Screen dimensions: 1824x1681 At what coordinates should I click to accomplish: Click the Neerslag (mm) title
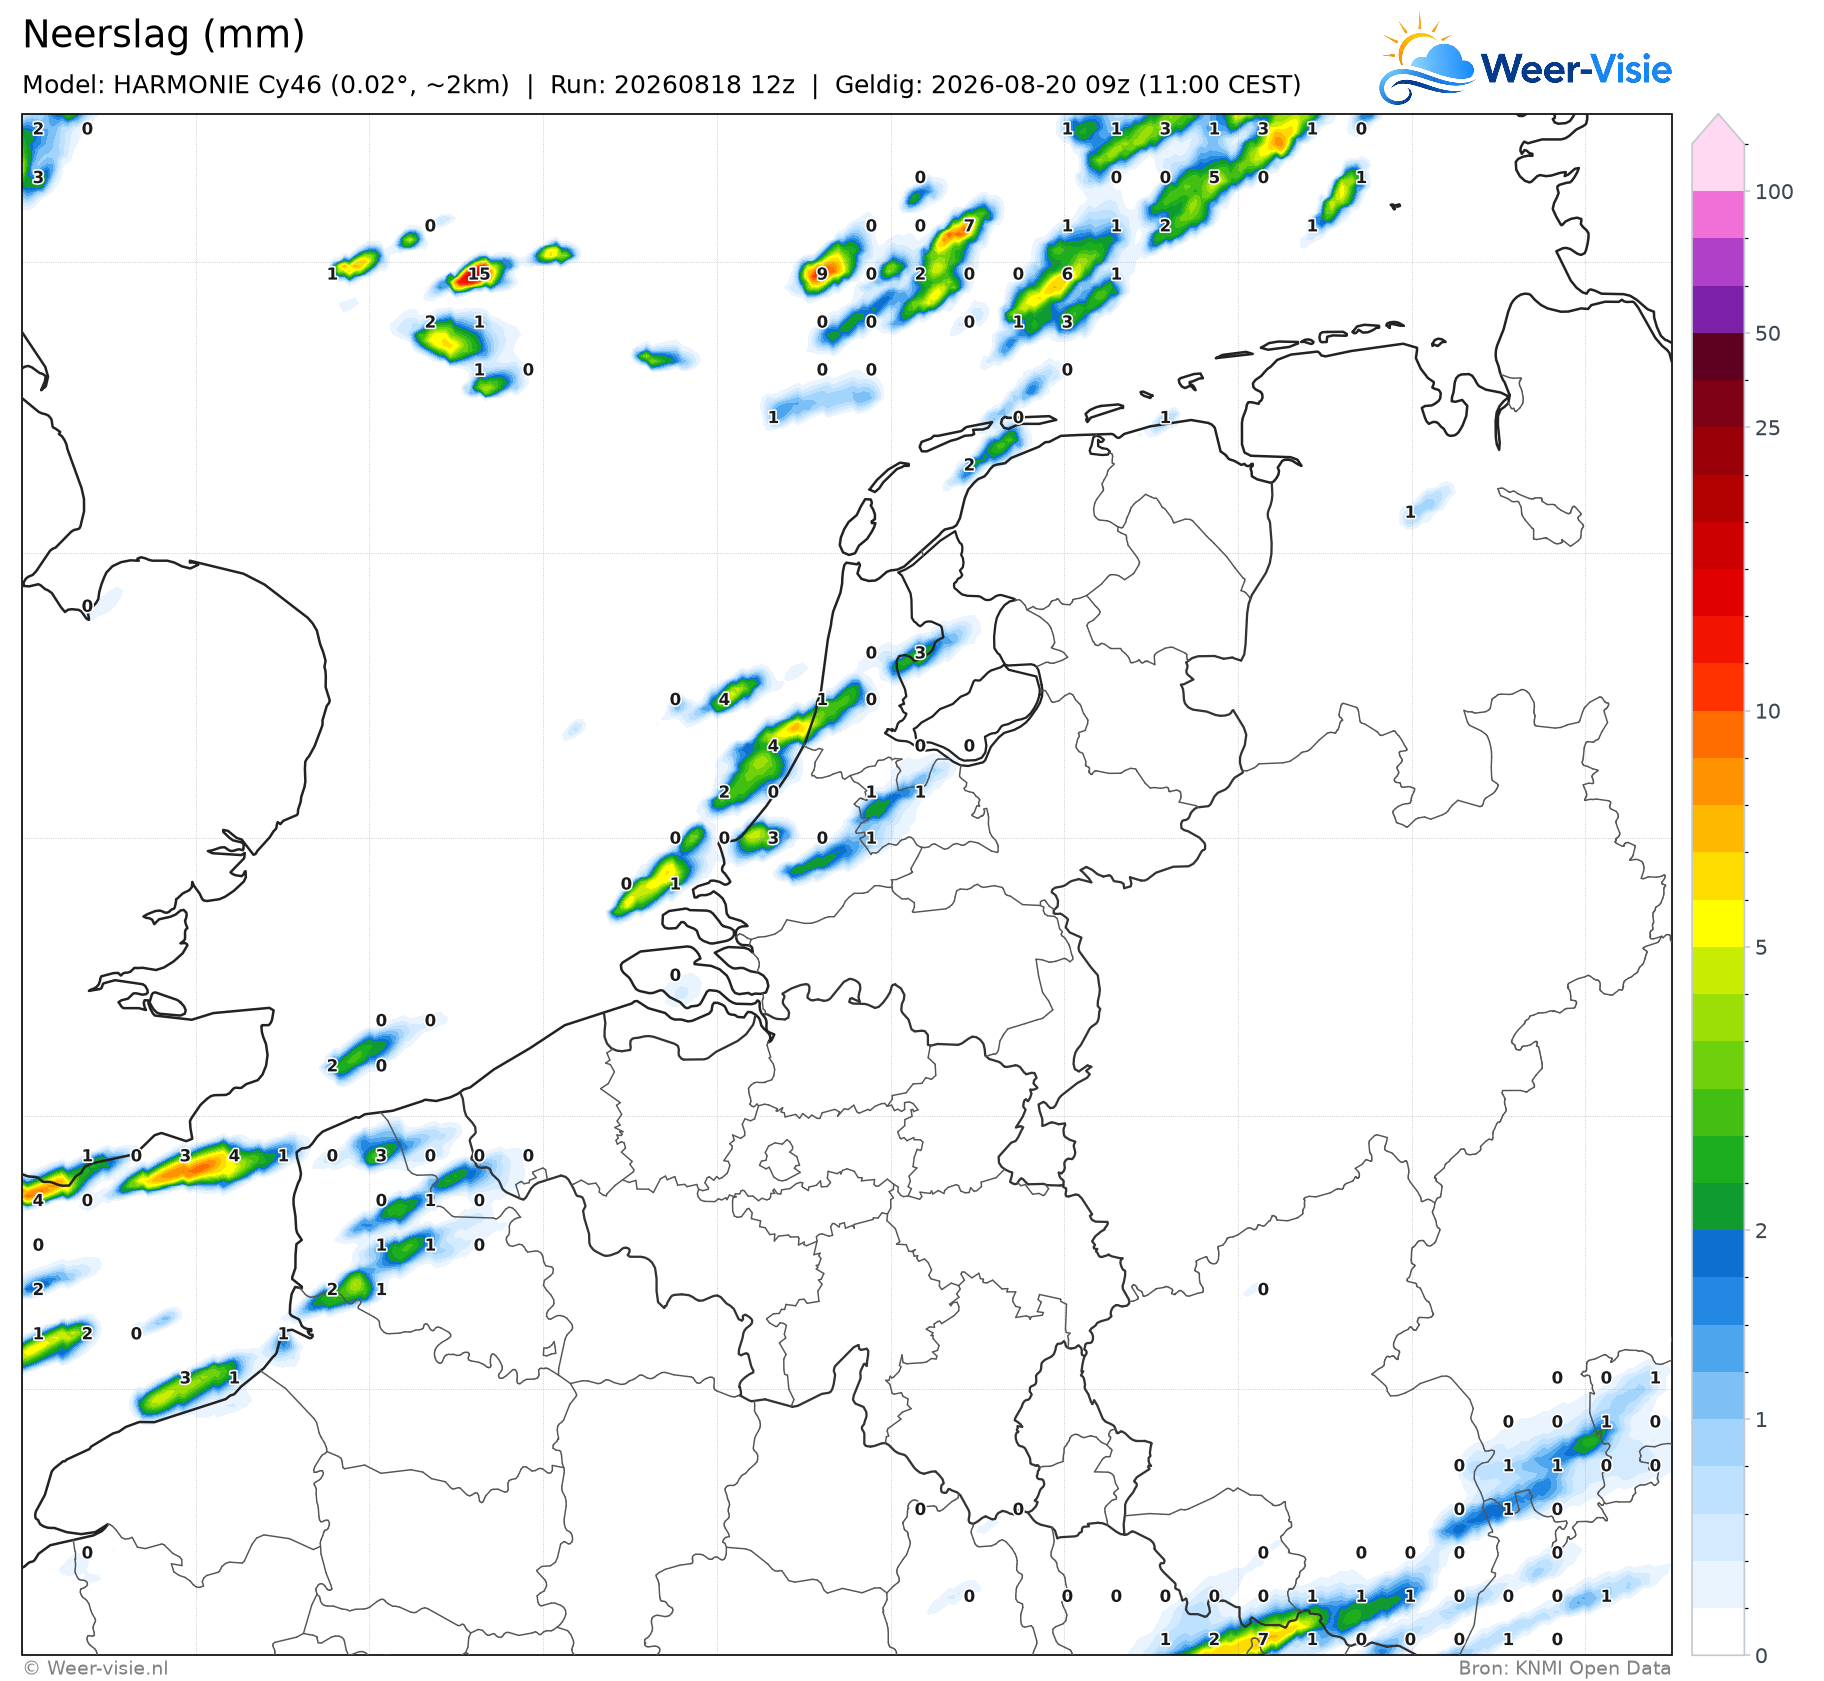(x=164, y=35)
